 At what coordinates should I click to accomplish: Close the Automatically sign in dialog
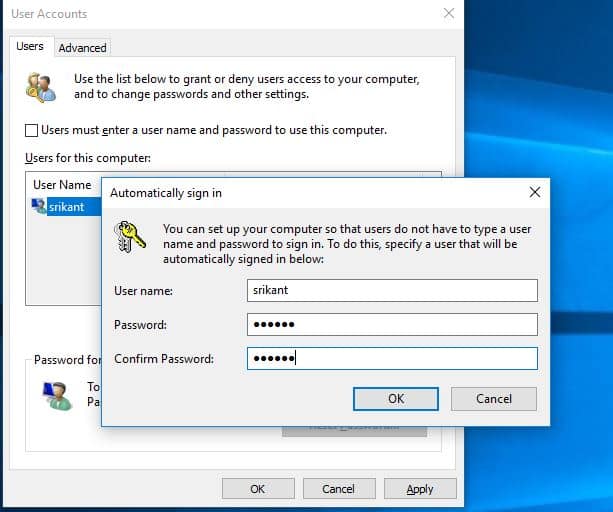point(534,192)
